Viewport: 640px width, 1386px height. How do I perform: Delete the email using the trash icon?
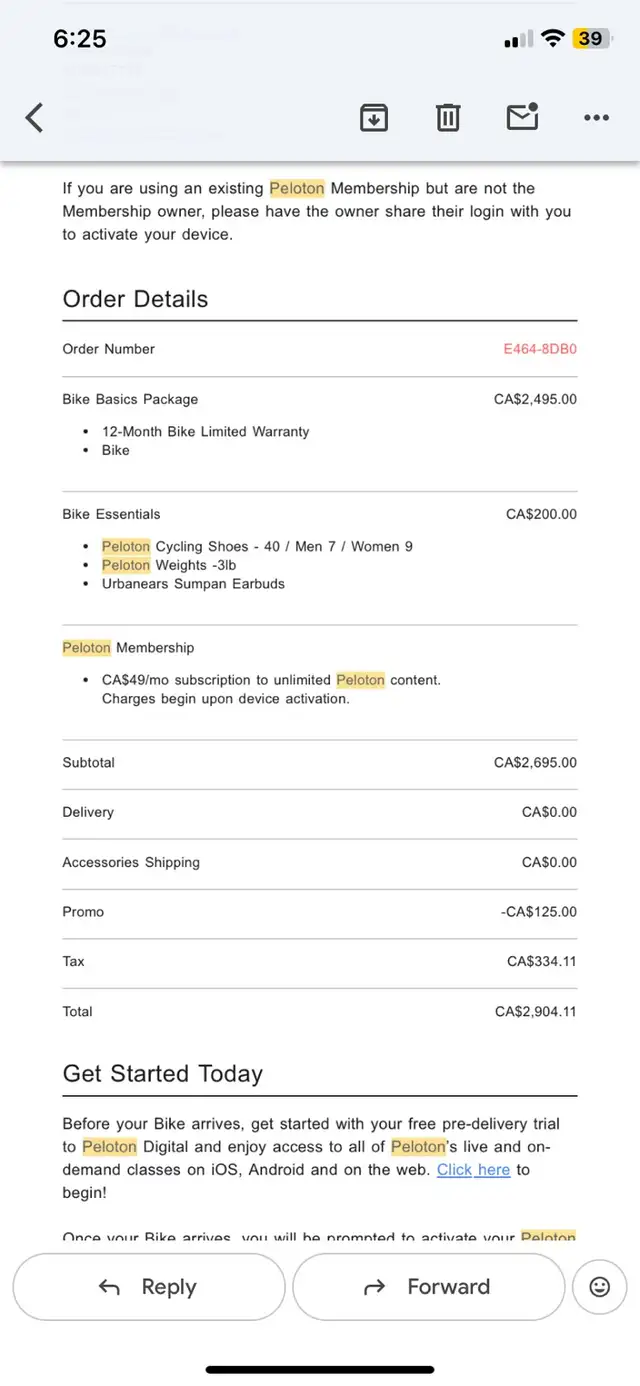pos(448,118)
